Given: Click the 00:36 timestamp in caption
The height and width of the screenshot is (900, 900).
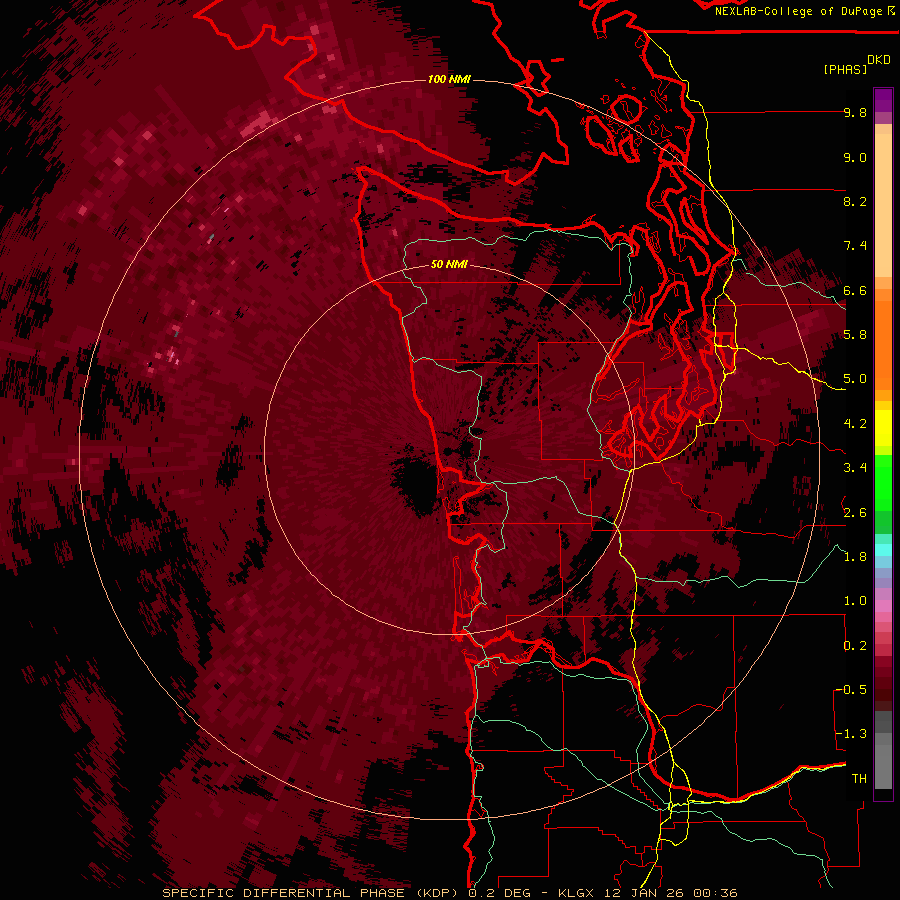Looking at the screenshot, I should [x=715, y=893].
